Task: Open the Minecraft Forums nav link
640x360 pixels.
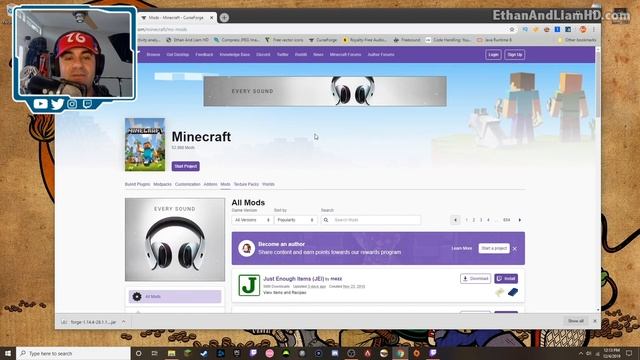Action: pos(345,54)
